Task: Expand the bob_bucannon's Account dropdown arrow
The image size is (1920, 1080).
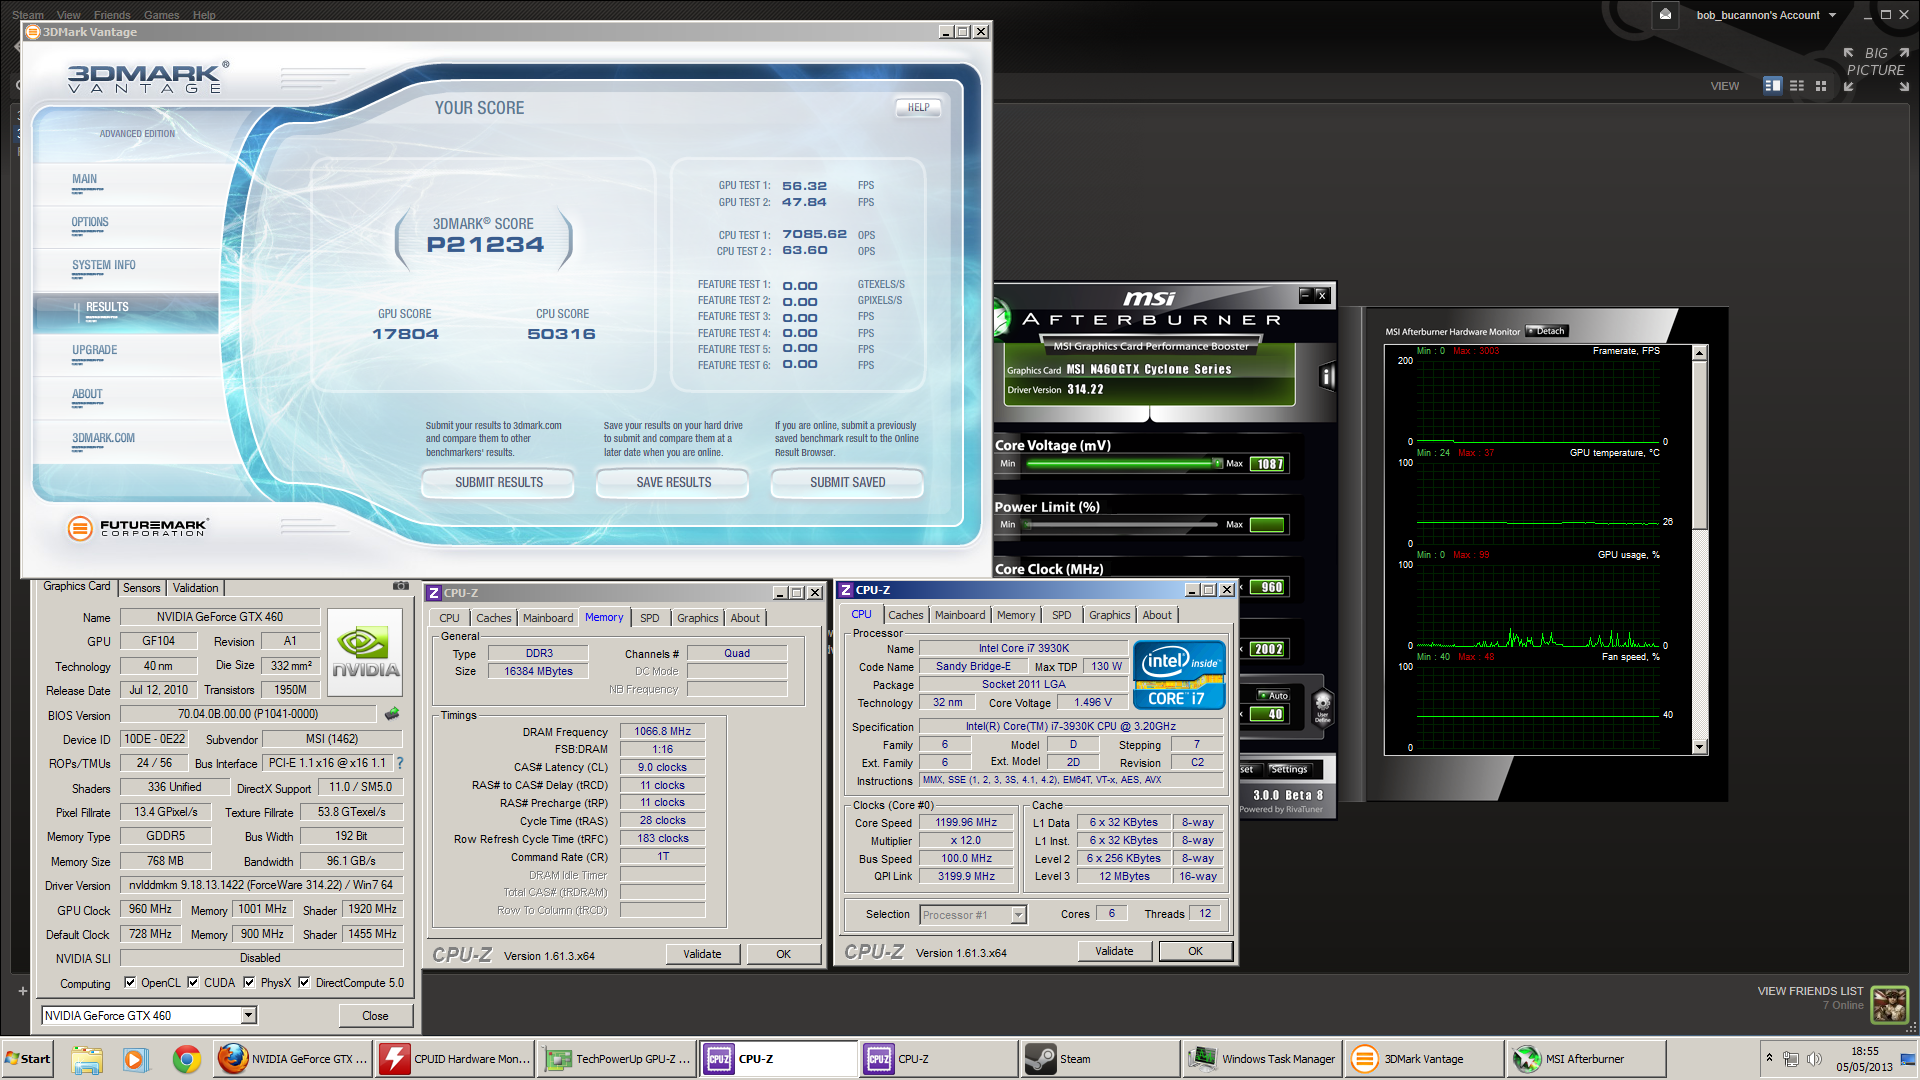Action: 1832,15
